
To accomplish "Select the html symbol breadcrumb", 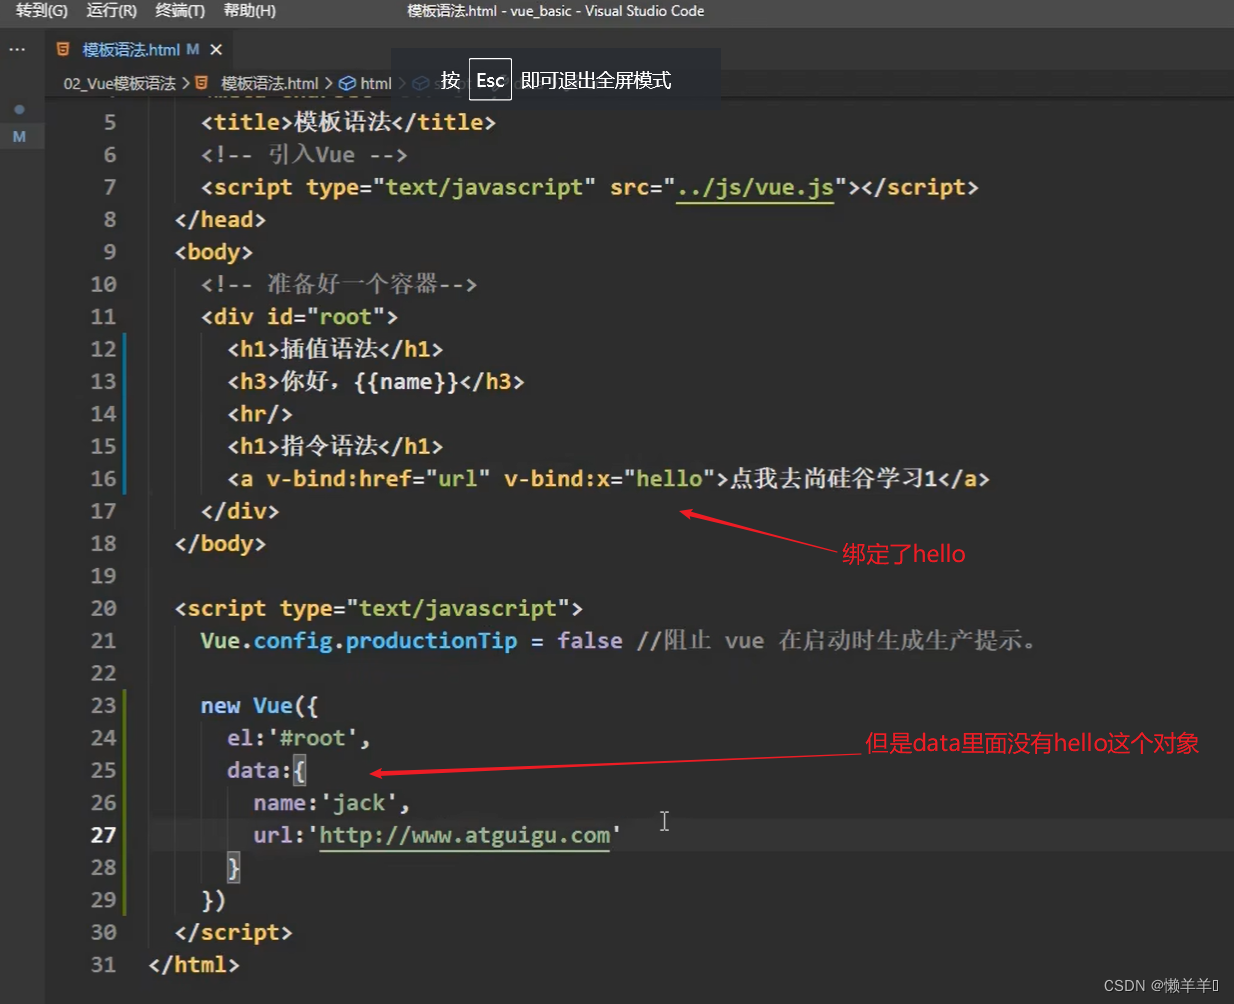I will [376, 83].
